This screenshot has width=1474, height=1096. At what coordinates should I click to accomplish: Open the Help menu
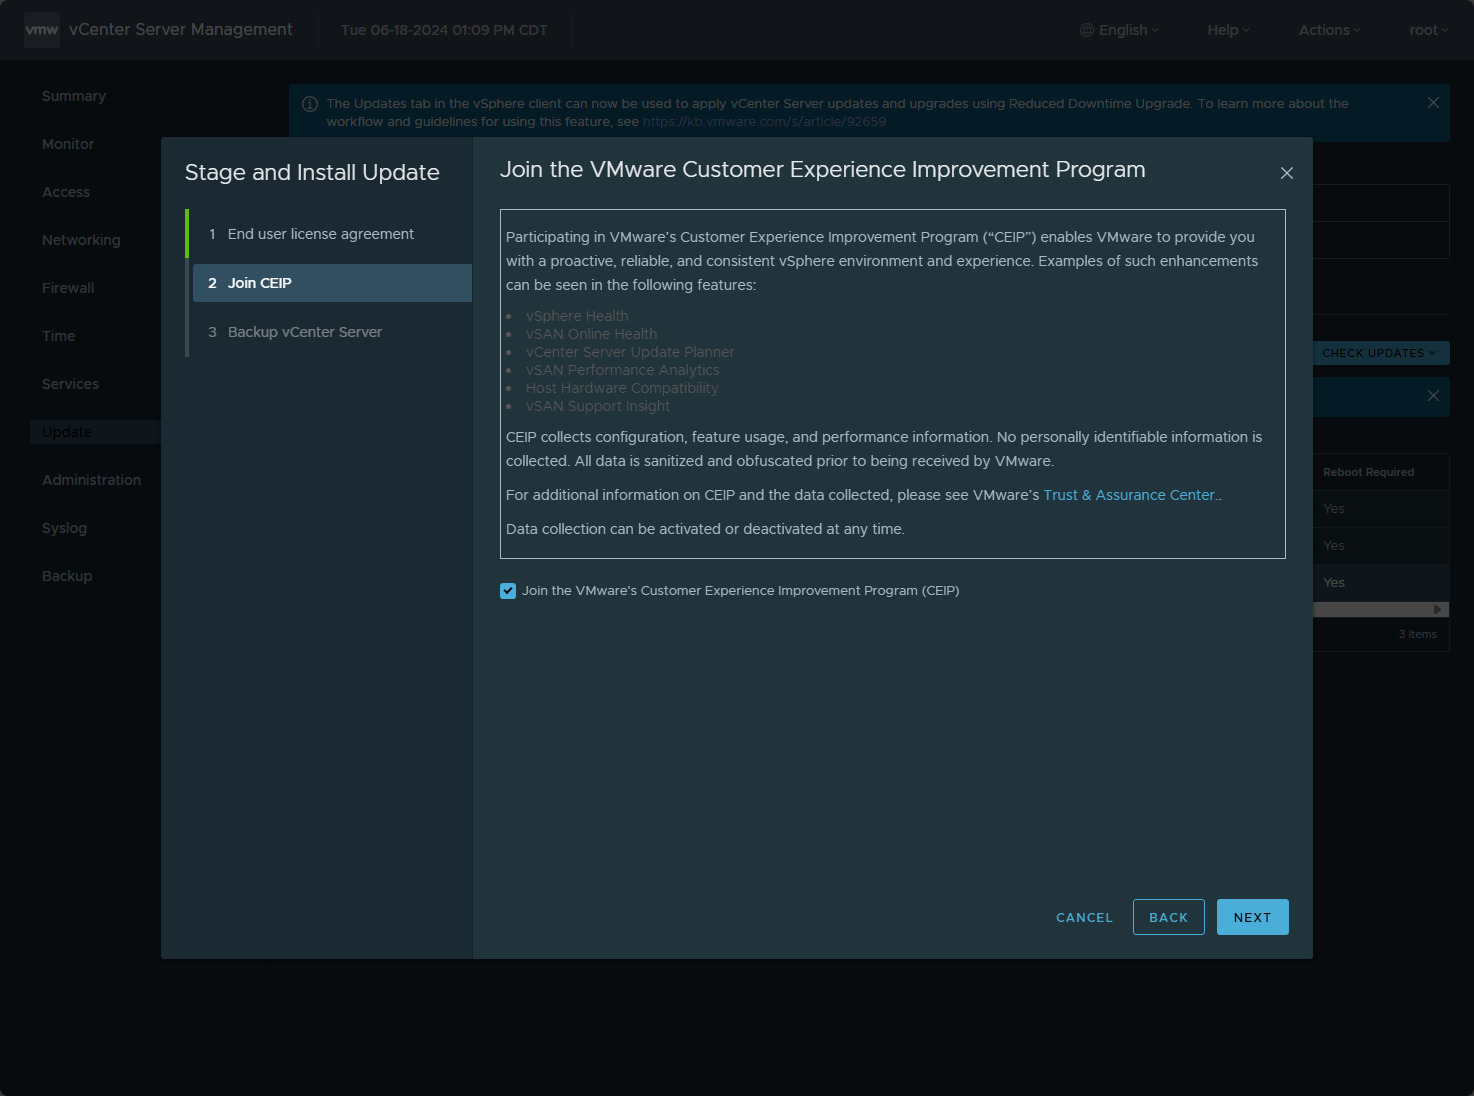coord(1228,30)
